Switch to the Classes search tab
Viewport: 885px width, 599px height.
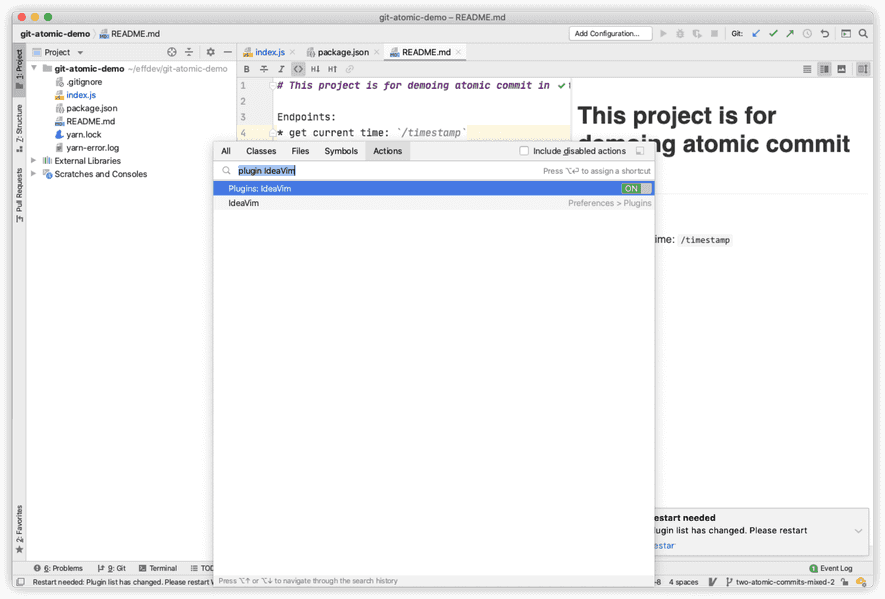pyautogui.click(x=261, y=151)
